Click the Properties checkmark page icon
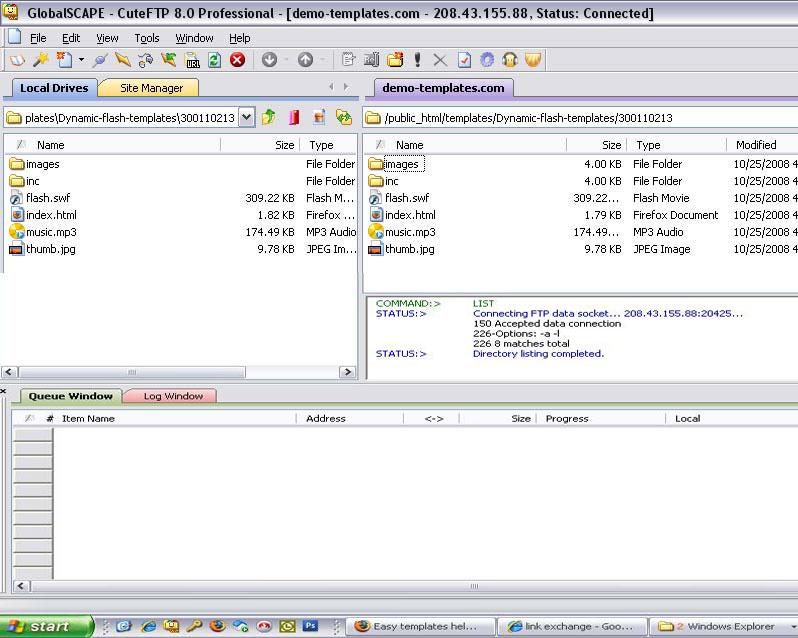The width and height of the screenshot is (798, 638). pos(464,60)
